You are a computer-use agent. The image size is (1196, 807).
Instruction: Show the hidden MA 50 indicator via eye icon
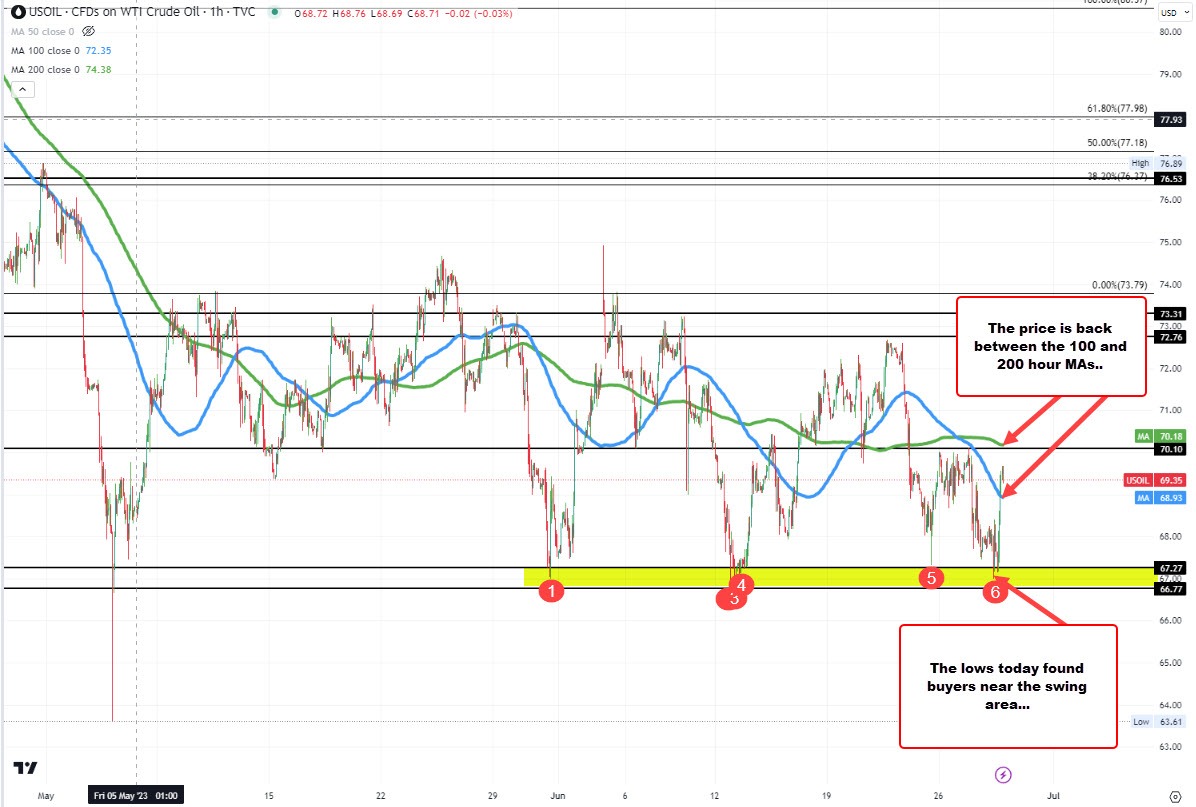pos(88,31)
